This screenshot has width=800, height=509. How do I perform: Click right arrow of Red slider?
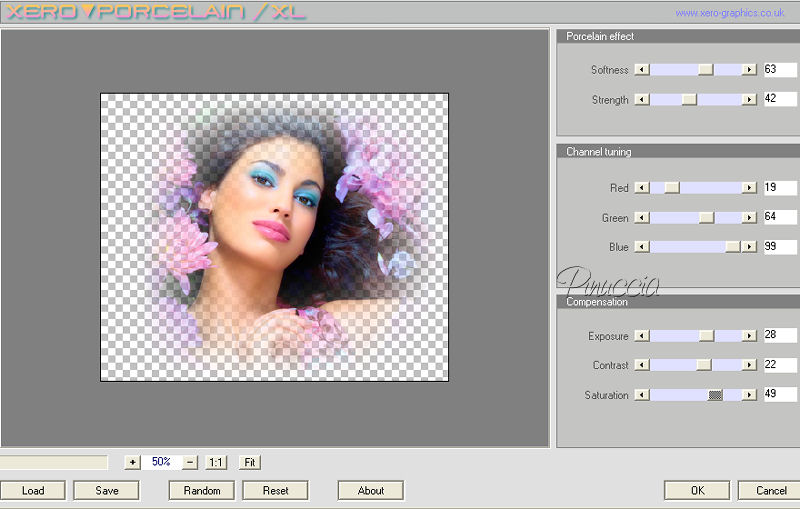tap(749, 188)
